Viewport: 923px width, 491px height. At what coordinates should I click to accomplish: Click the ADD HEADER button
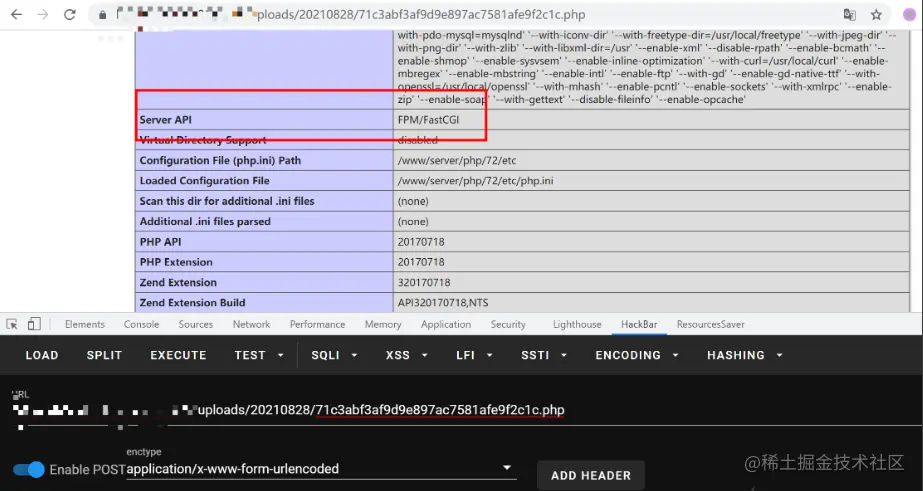tap(591, 475)
